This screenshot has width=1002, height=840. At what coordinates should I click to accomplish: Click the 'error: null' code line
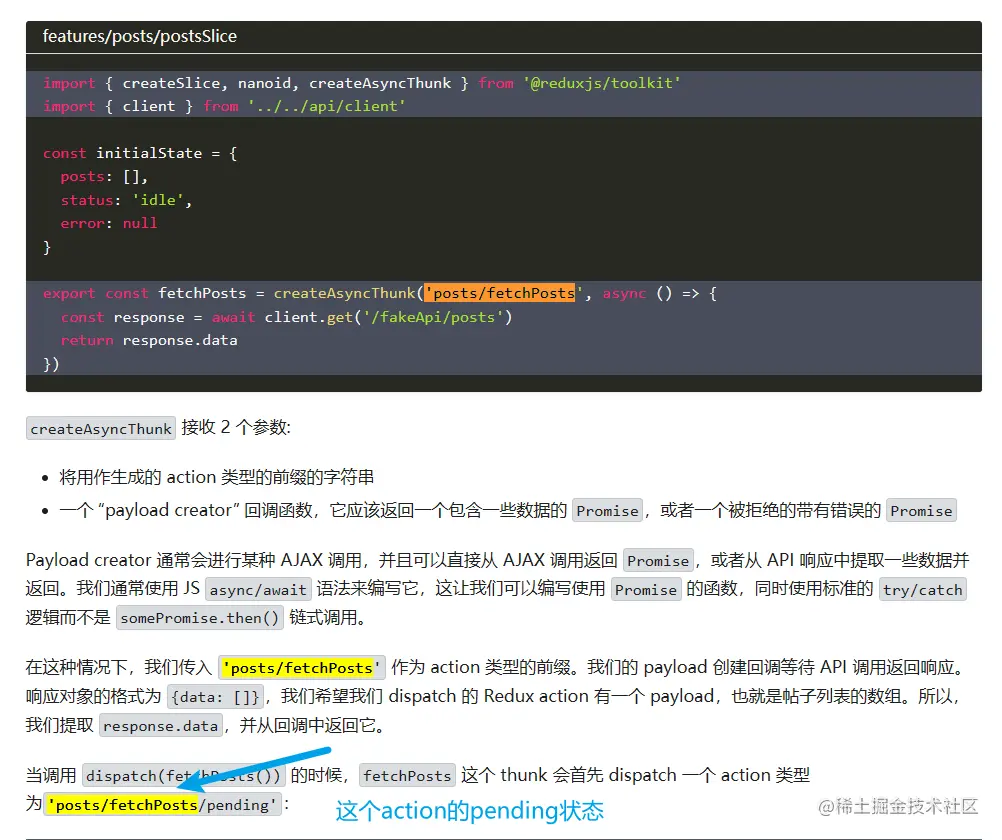coord(109,223)
